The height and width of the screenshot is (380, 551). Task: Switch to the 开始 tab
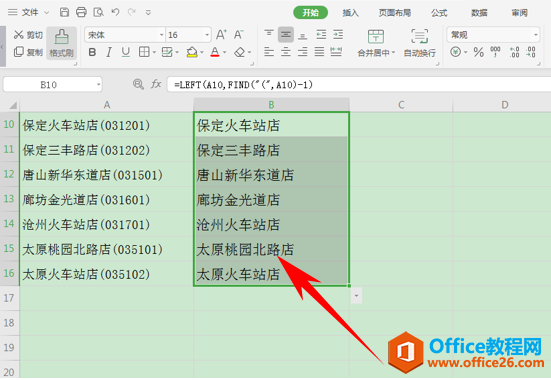(311, 13)
